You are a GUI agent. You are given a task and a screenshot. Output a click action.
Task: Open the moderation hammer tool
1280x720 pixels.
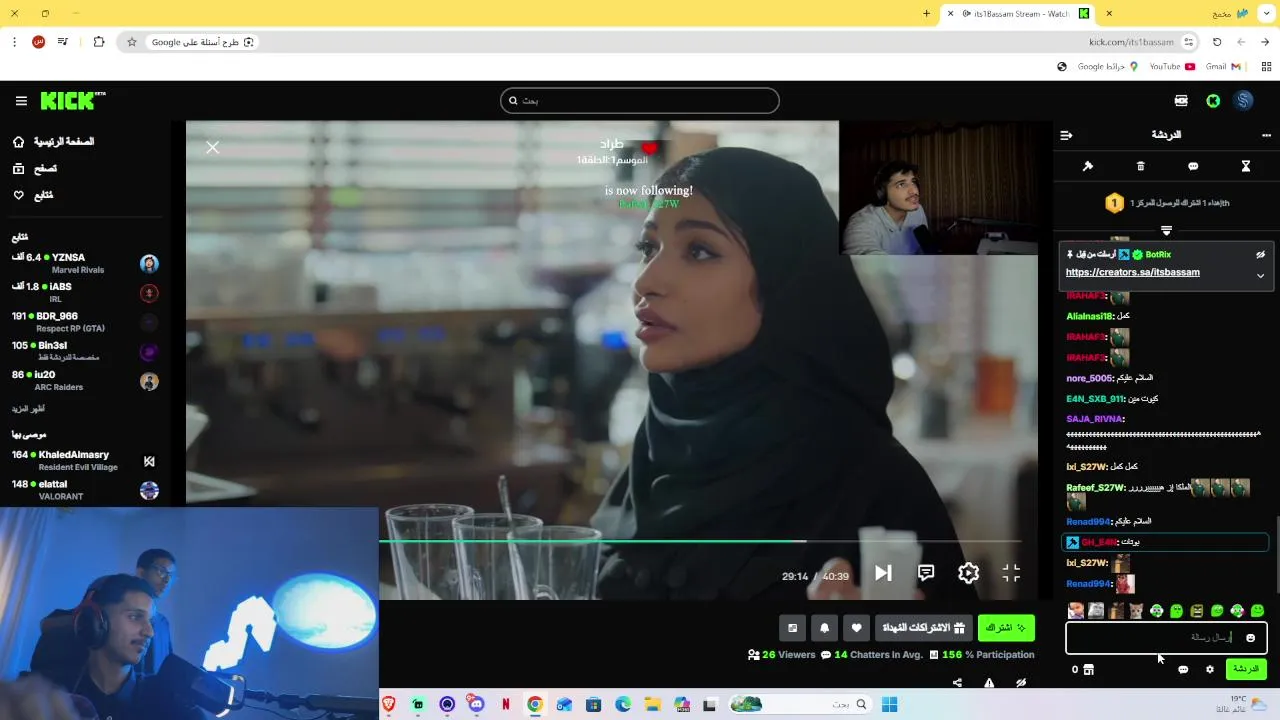click(1088, 166)
